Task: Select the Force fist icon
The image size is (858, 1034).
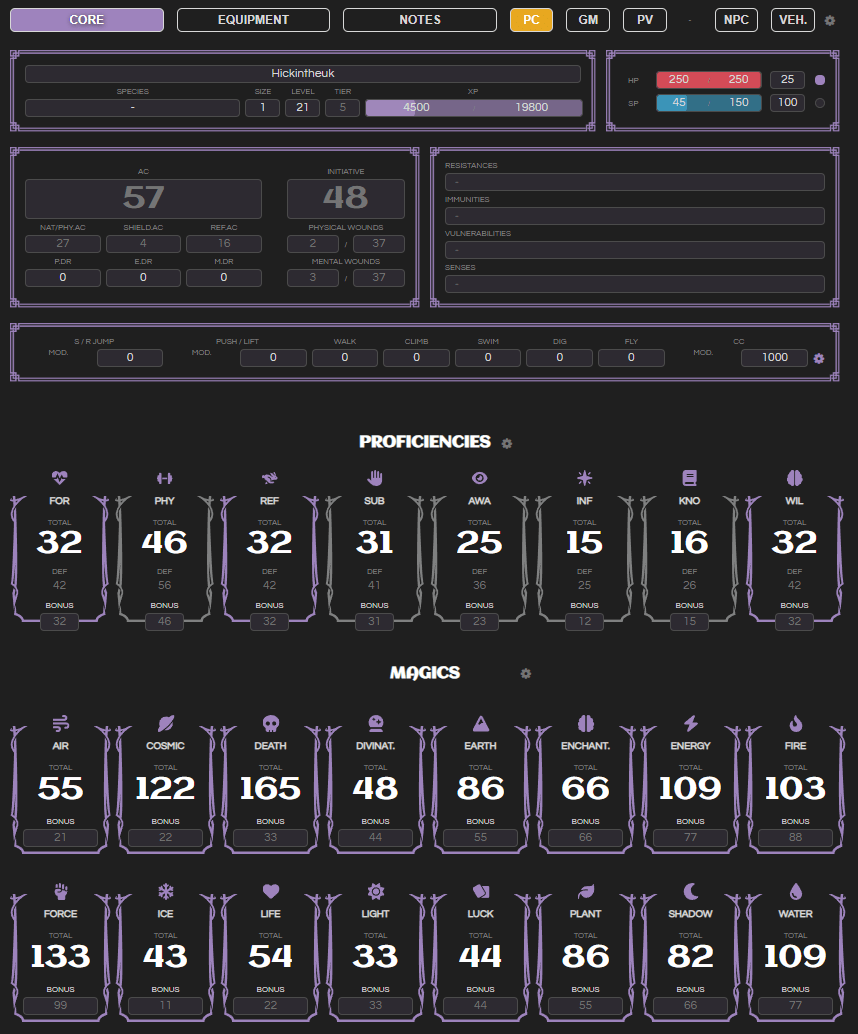Action: point(60,890)
